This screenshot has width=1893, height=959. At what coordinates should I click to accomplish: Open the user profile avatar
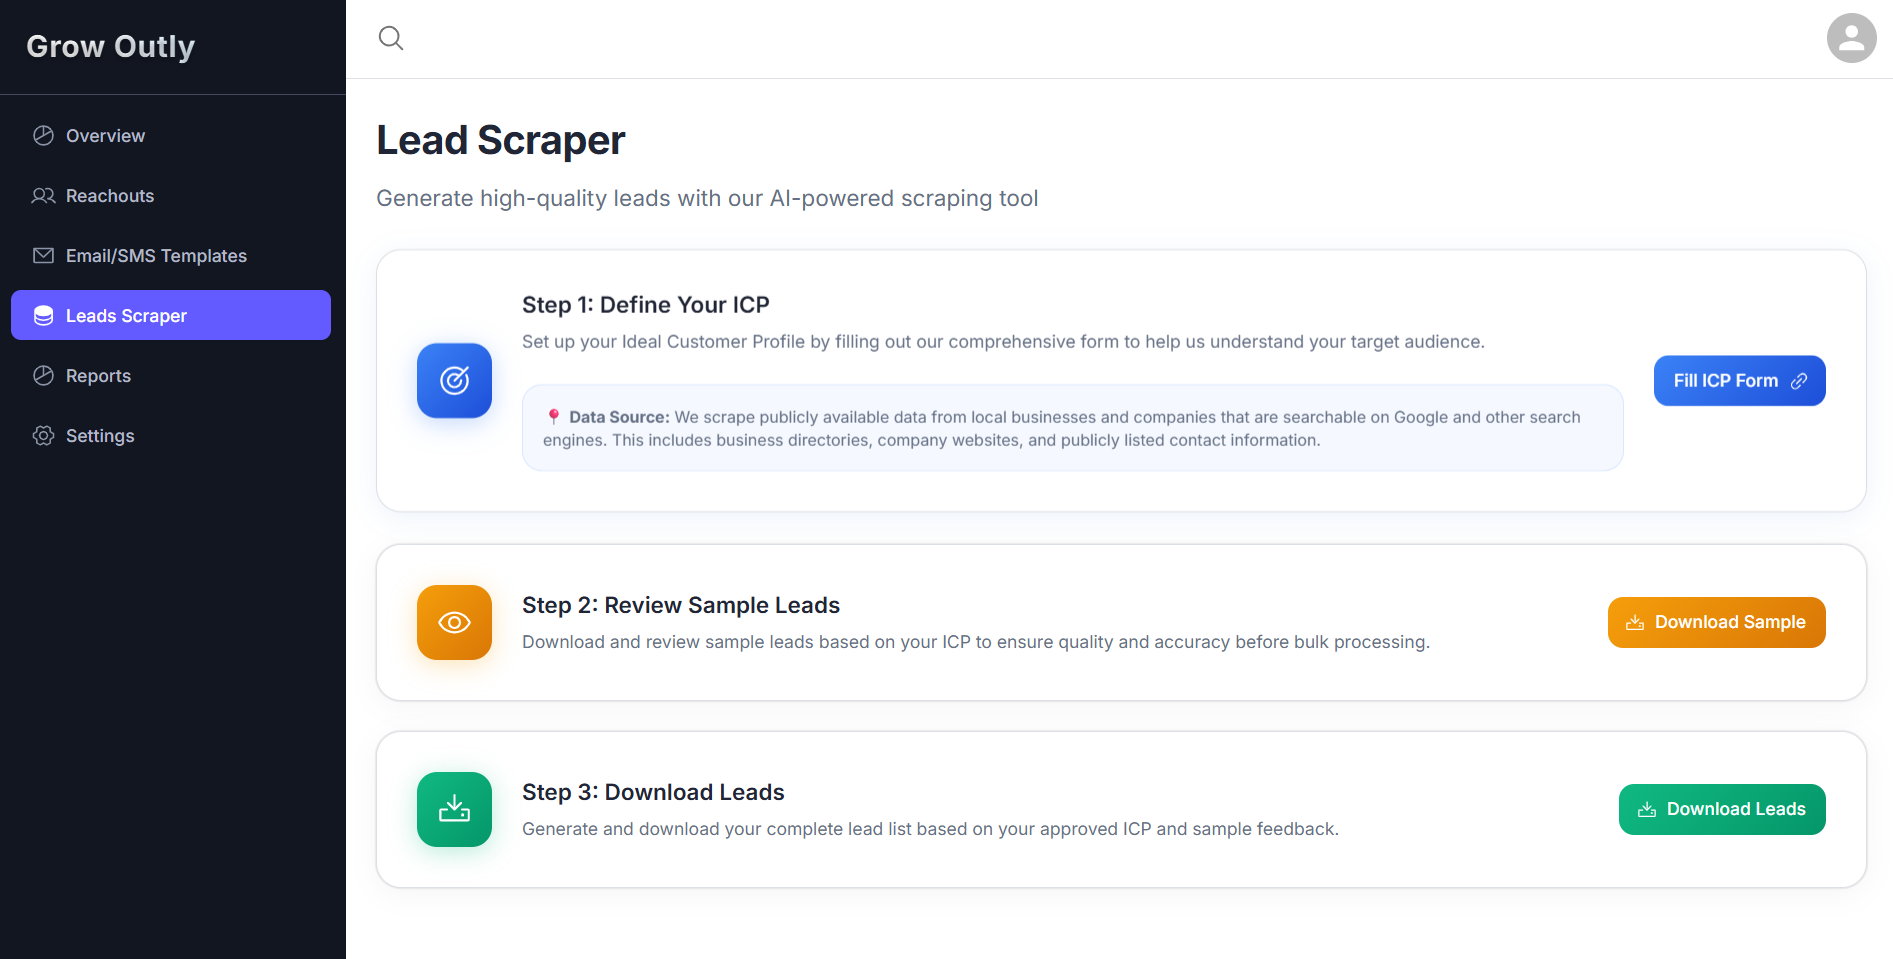[x=1851, y=38]
